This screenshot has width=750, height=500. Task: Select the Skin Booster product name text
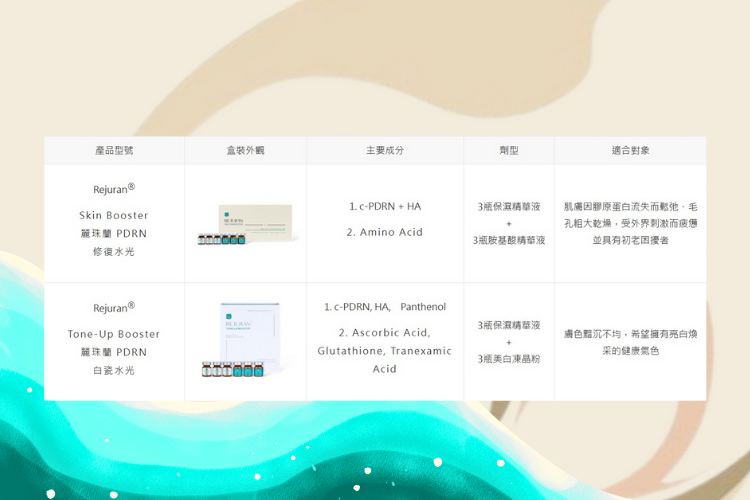114,215
